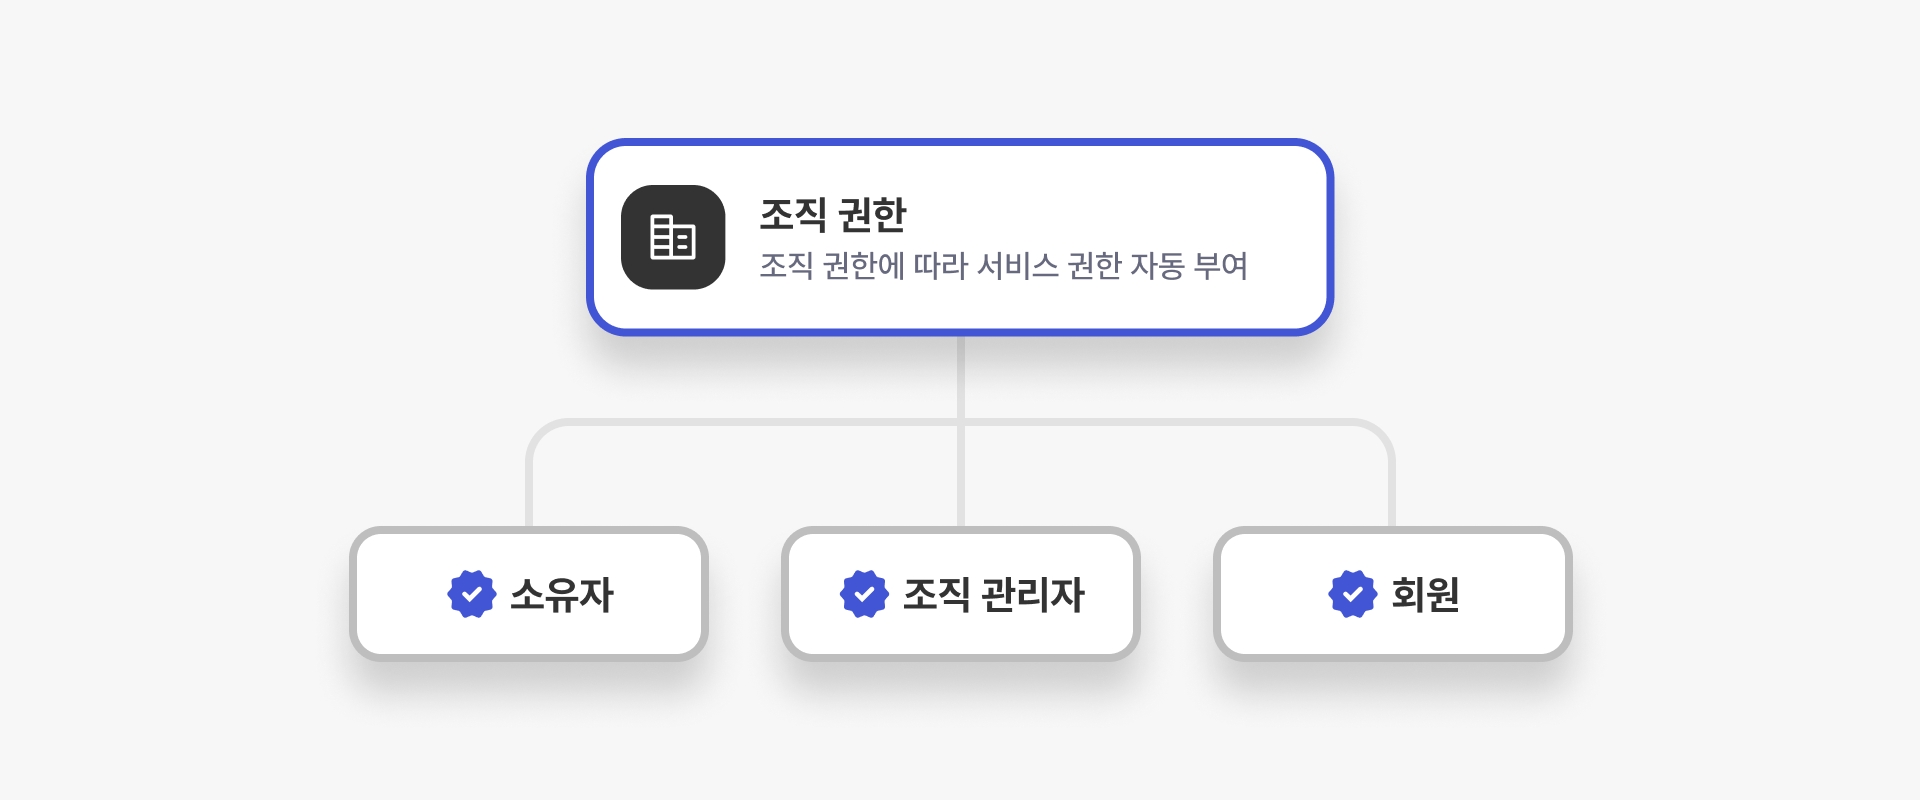This screenshot has height=800, width=1920.
Task: Click the gray bottom border of 회원 card
Action: pyautogui.click(x=1392, y=656)
